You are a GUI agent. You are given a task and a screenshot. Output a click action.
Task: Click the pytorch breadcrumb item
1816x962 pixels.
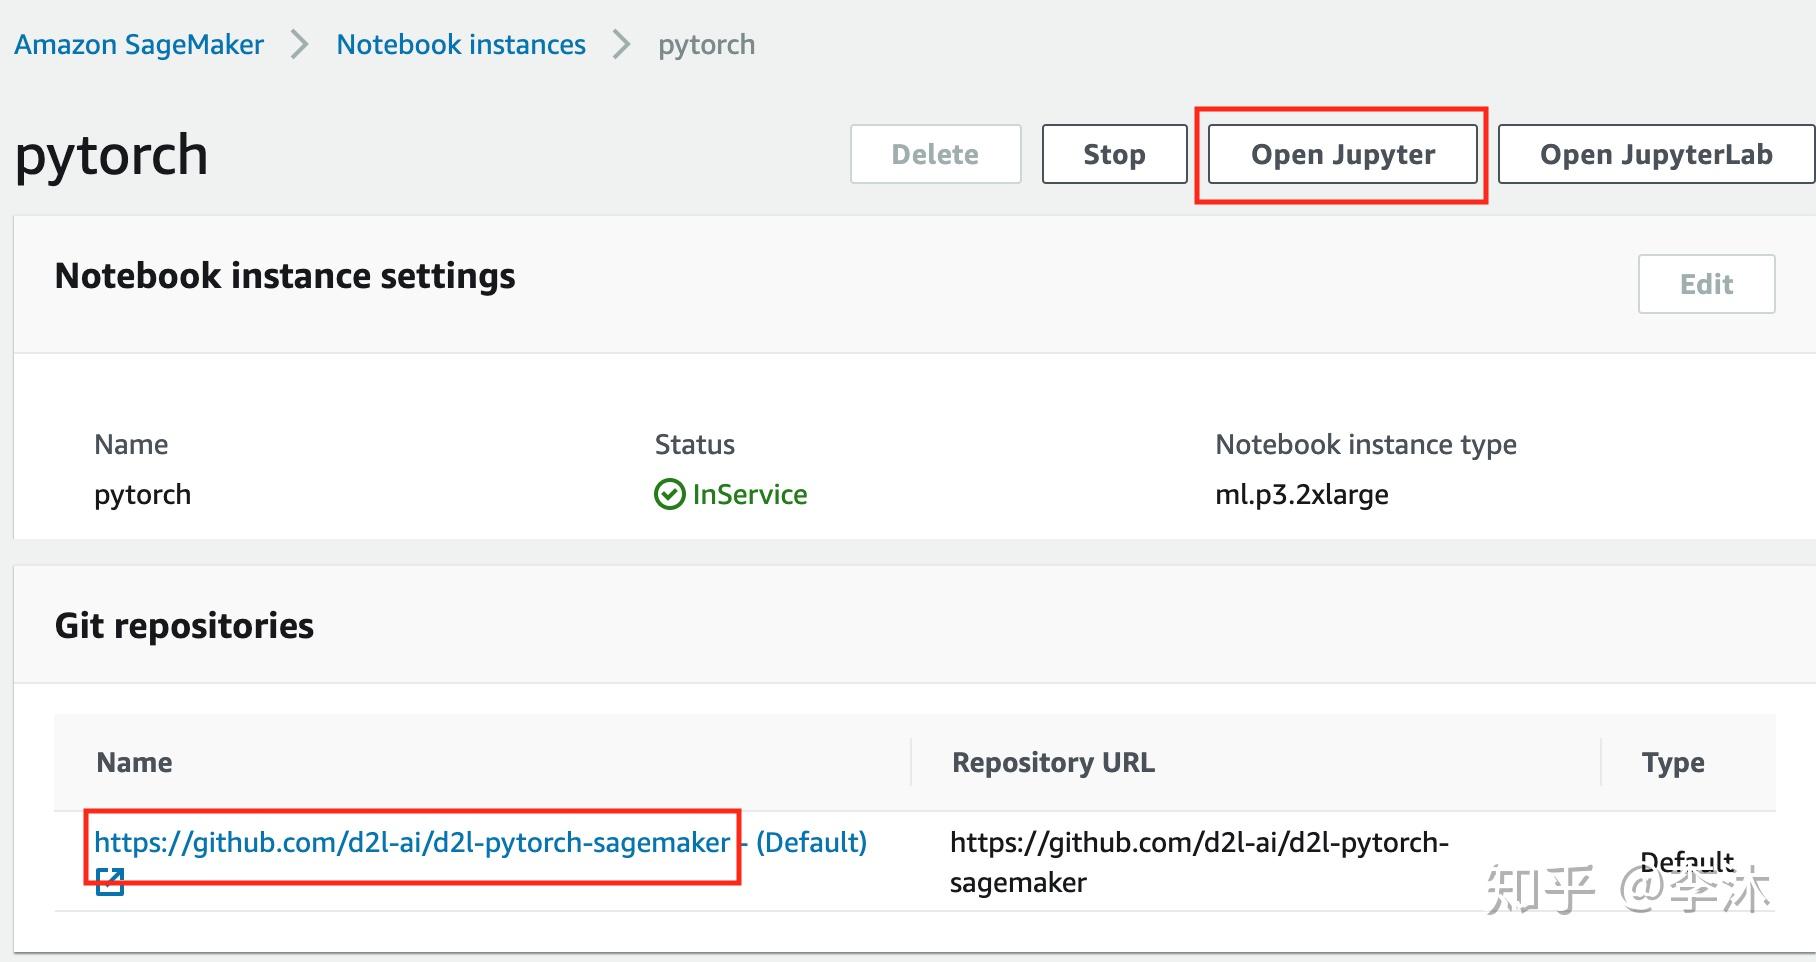click(x=706, y=45)
